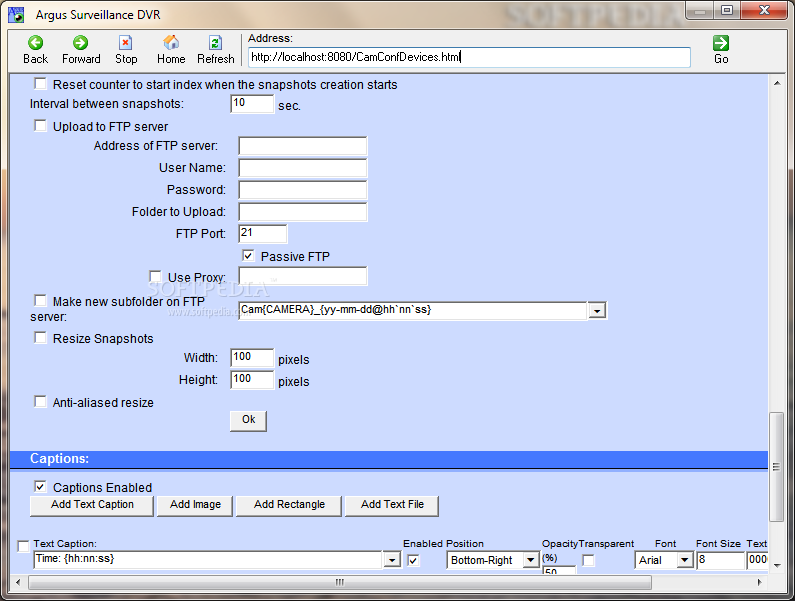Close the Argus Surveillance DVR window
This screenshot has width=795, height=601.
(764, 11)
